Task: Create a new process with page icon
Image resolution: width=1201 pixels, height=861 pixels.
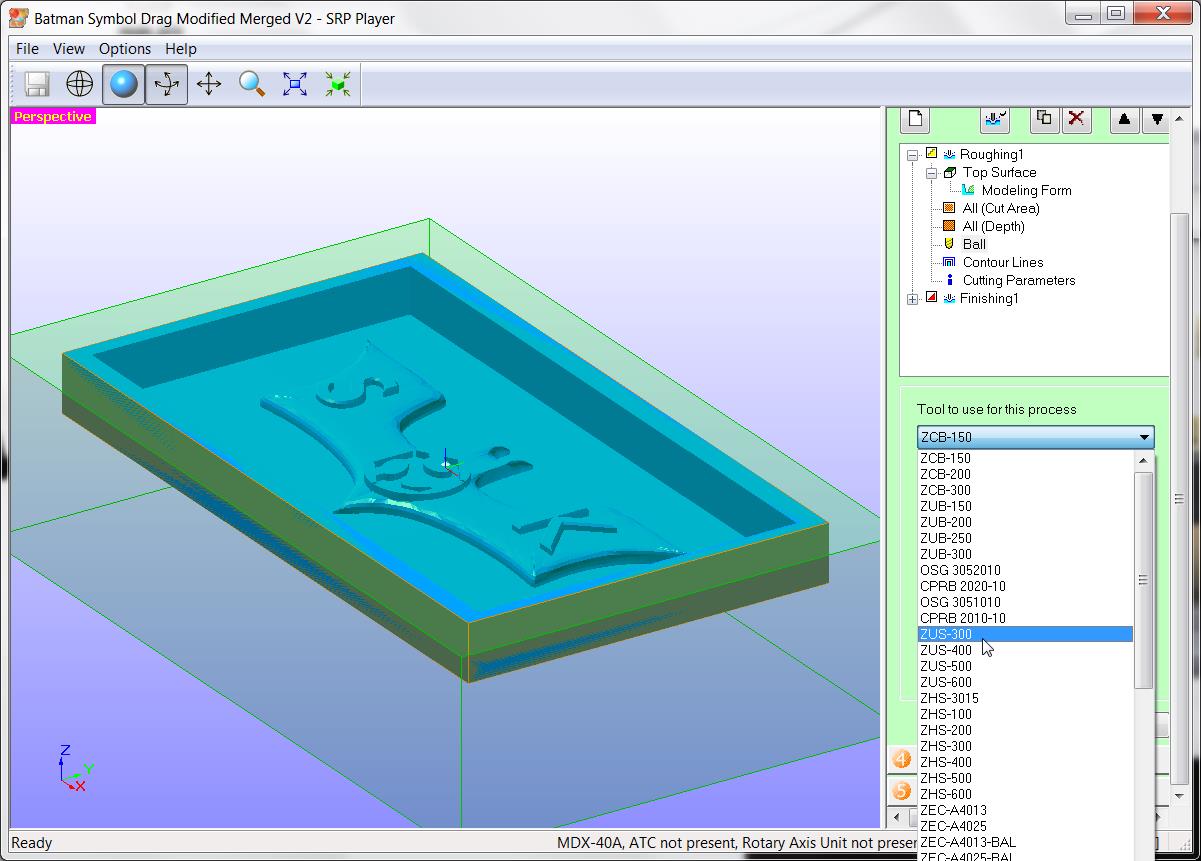Action: (x=915, y=119)
